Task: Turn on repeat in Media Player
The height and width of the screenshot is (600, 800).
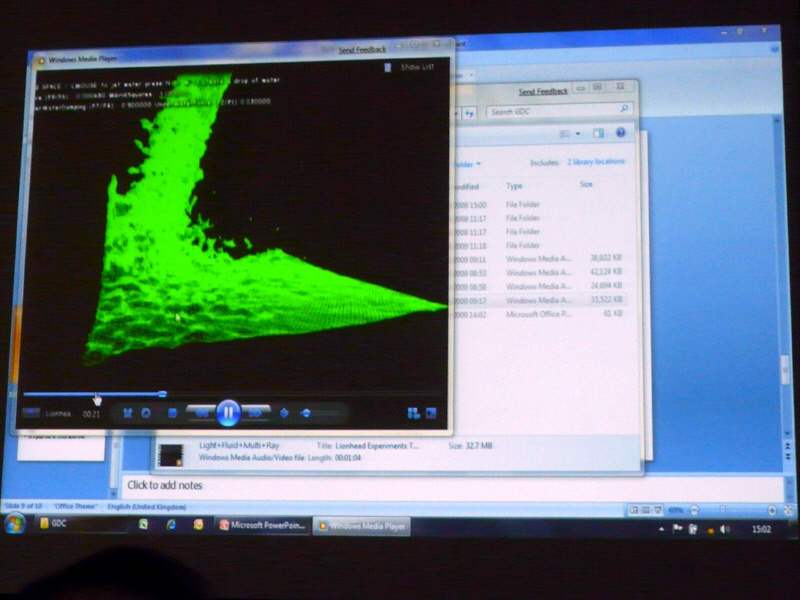Action: click(x=146, y=413)
